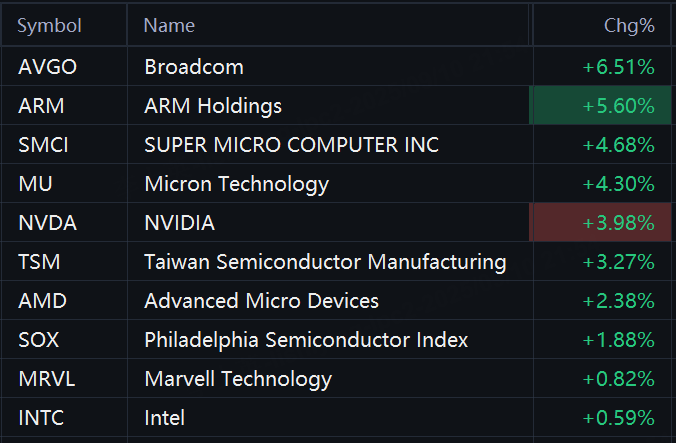
Task: Open the TSM symbol row
Action: tap(39, 262)
